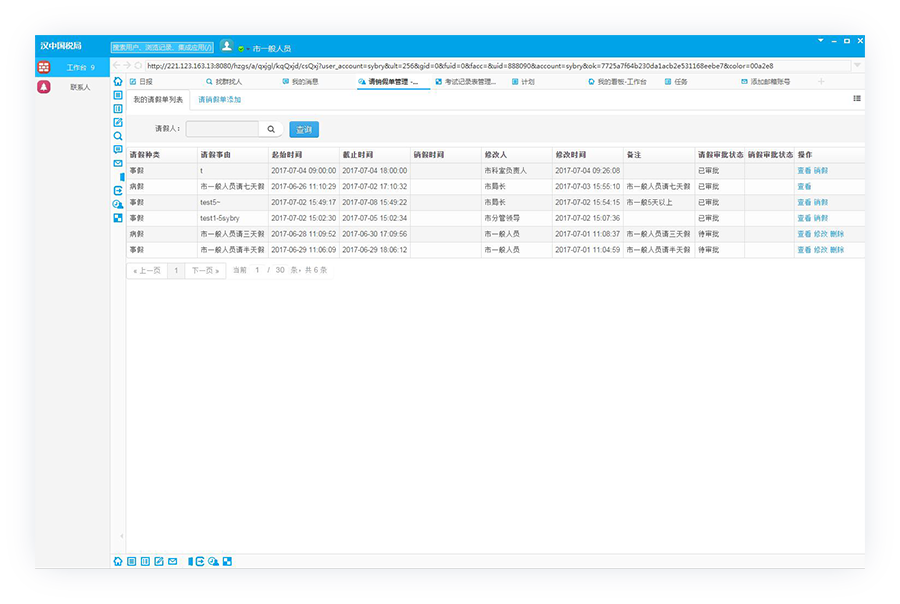The width and height of the screenshot is (900, 604).
Task: Click the browser refresh icon beside URL
Action: pyautogui.click(x=138, y=66)
